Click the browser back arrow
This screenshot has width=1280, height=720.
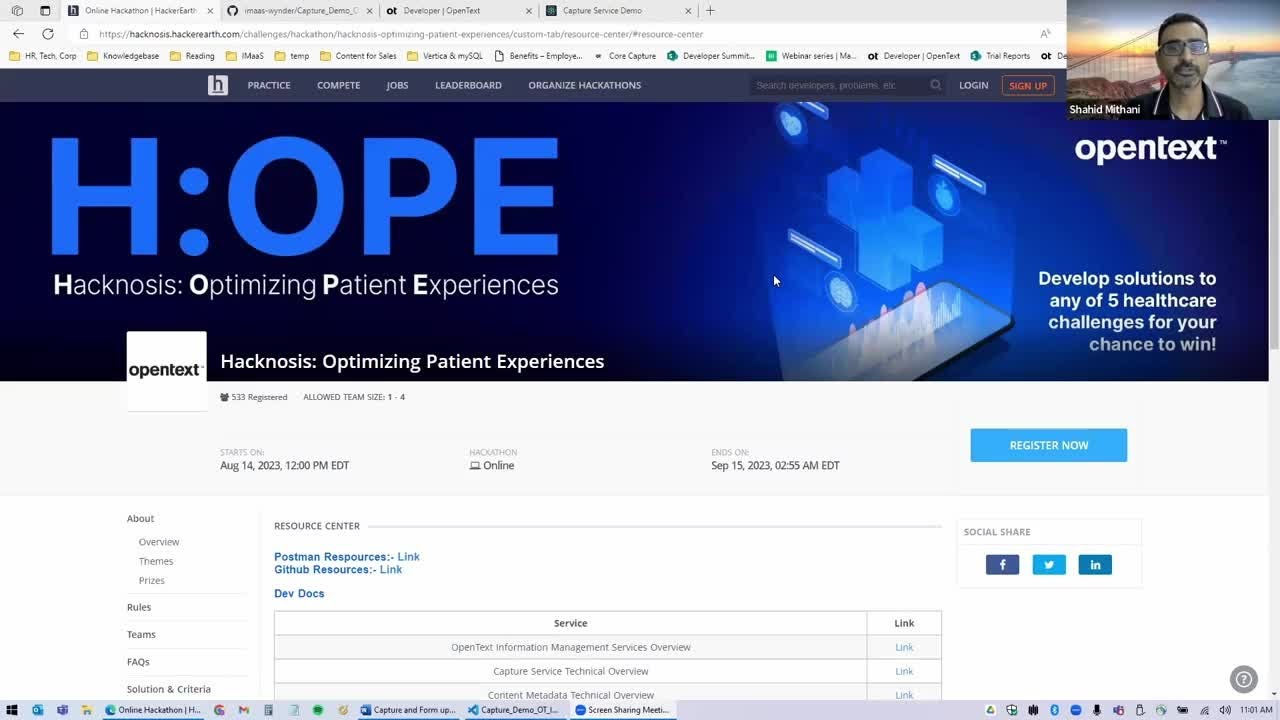18,33
